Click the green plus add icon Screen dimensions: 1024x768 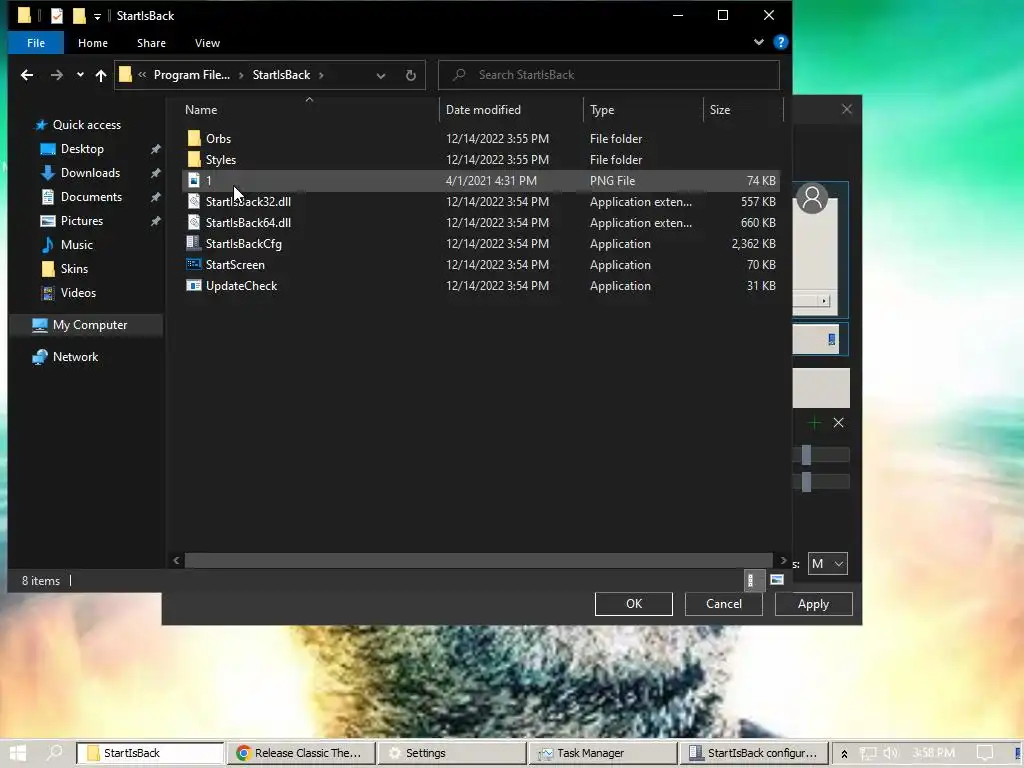814,423
